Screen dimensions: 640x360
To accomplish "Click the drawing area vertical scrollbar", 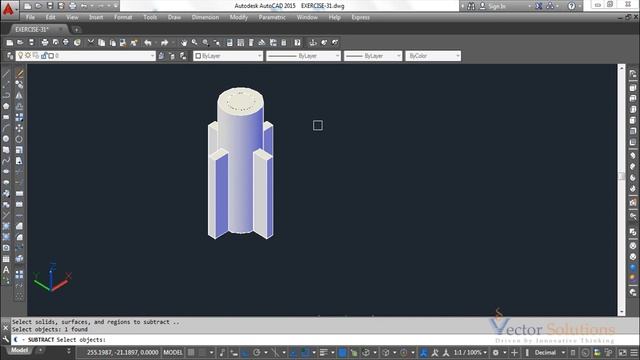I will pos(622,190).
